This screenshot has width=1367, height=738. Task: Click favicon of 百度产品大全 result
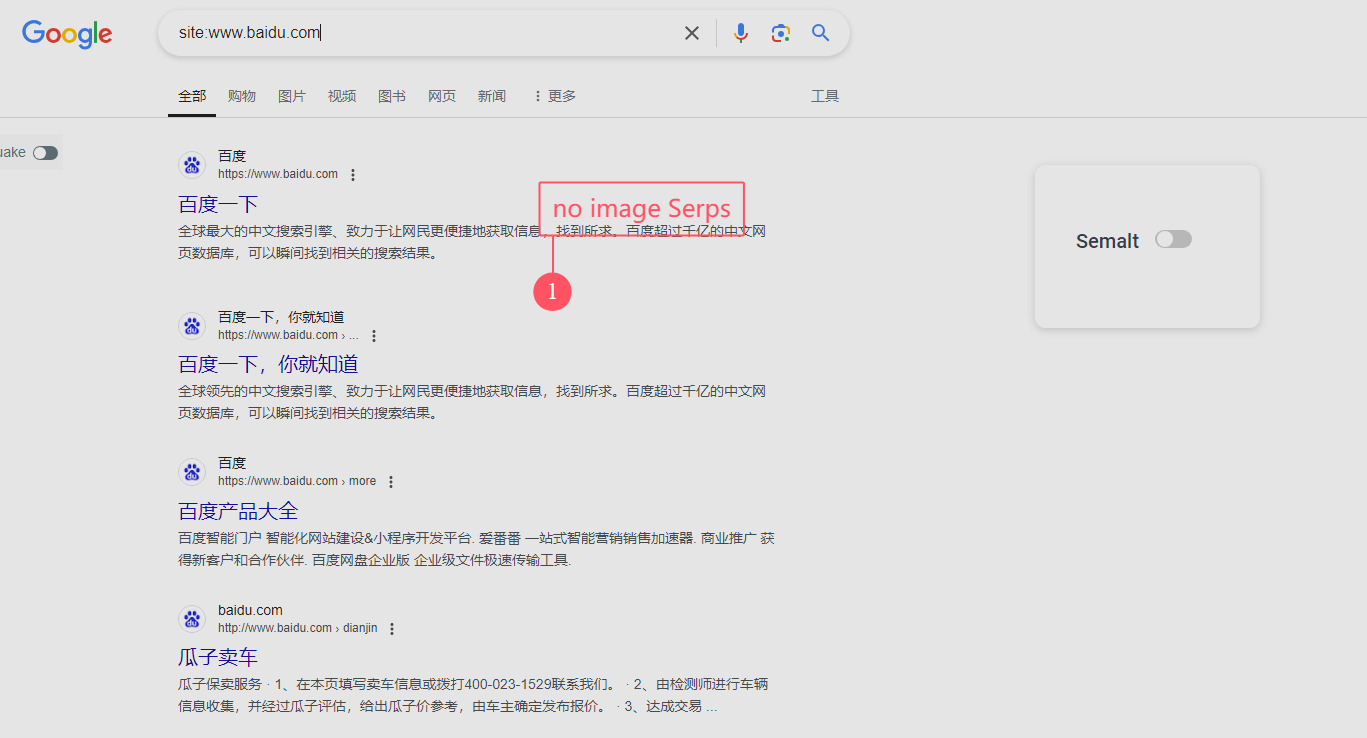tap(192, 472)
